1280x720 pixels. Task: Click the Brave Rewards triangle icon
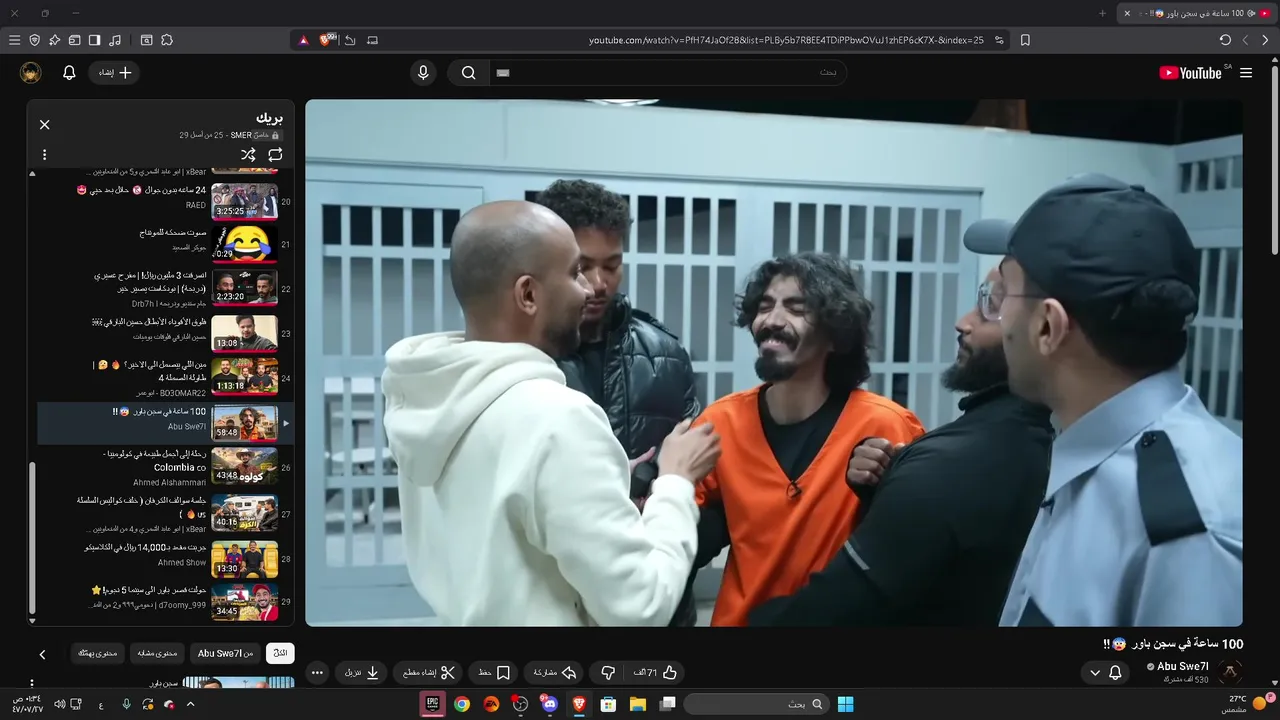(303, 40)
